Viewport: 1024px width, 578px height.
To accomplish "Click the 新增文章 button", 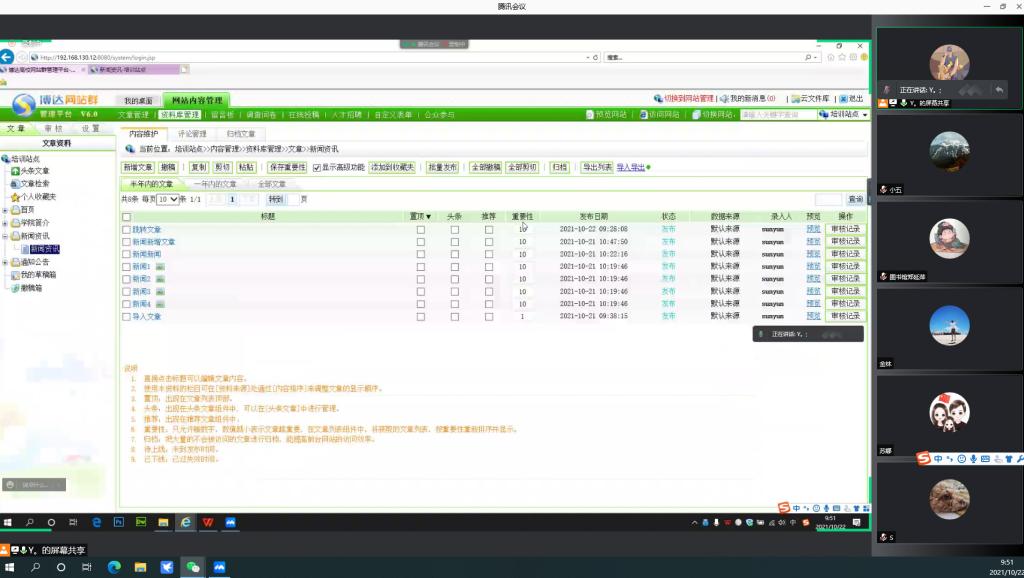I will click(x=138, y=168).
